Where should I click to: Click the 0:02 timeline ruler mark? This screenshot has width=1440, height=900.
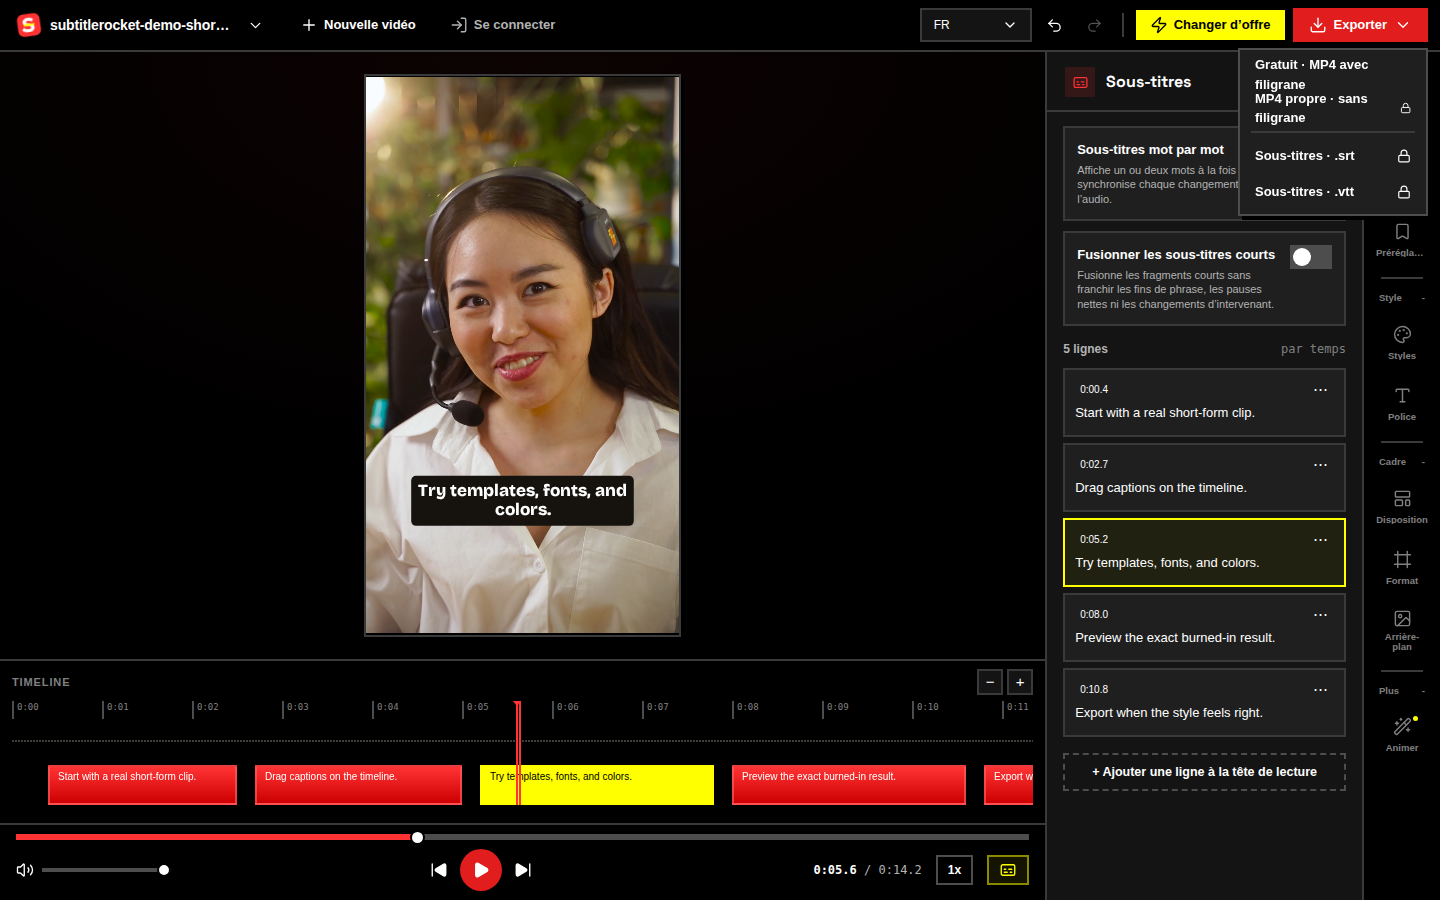click(x=207, y=707)
